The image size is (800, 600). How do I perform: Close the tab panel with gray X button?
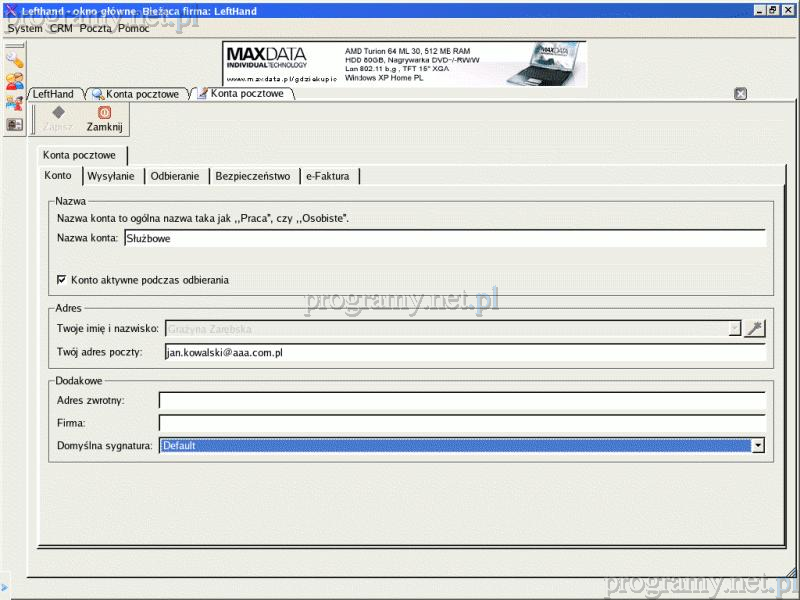pyautogui.click(x=741, y=94)
